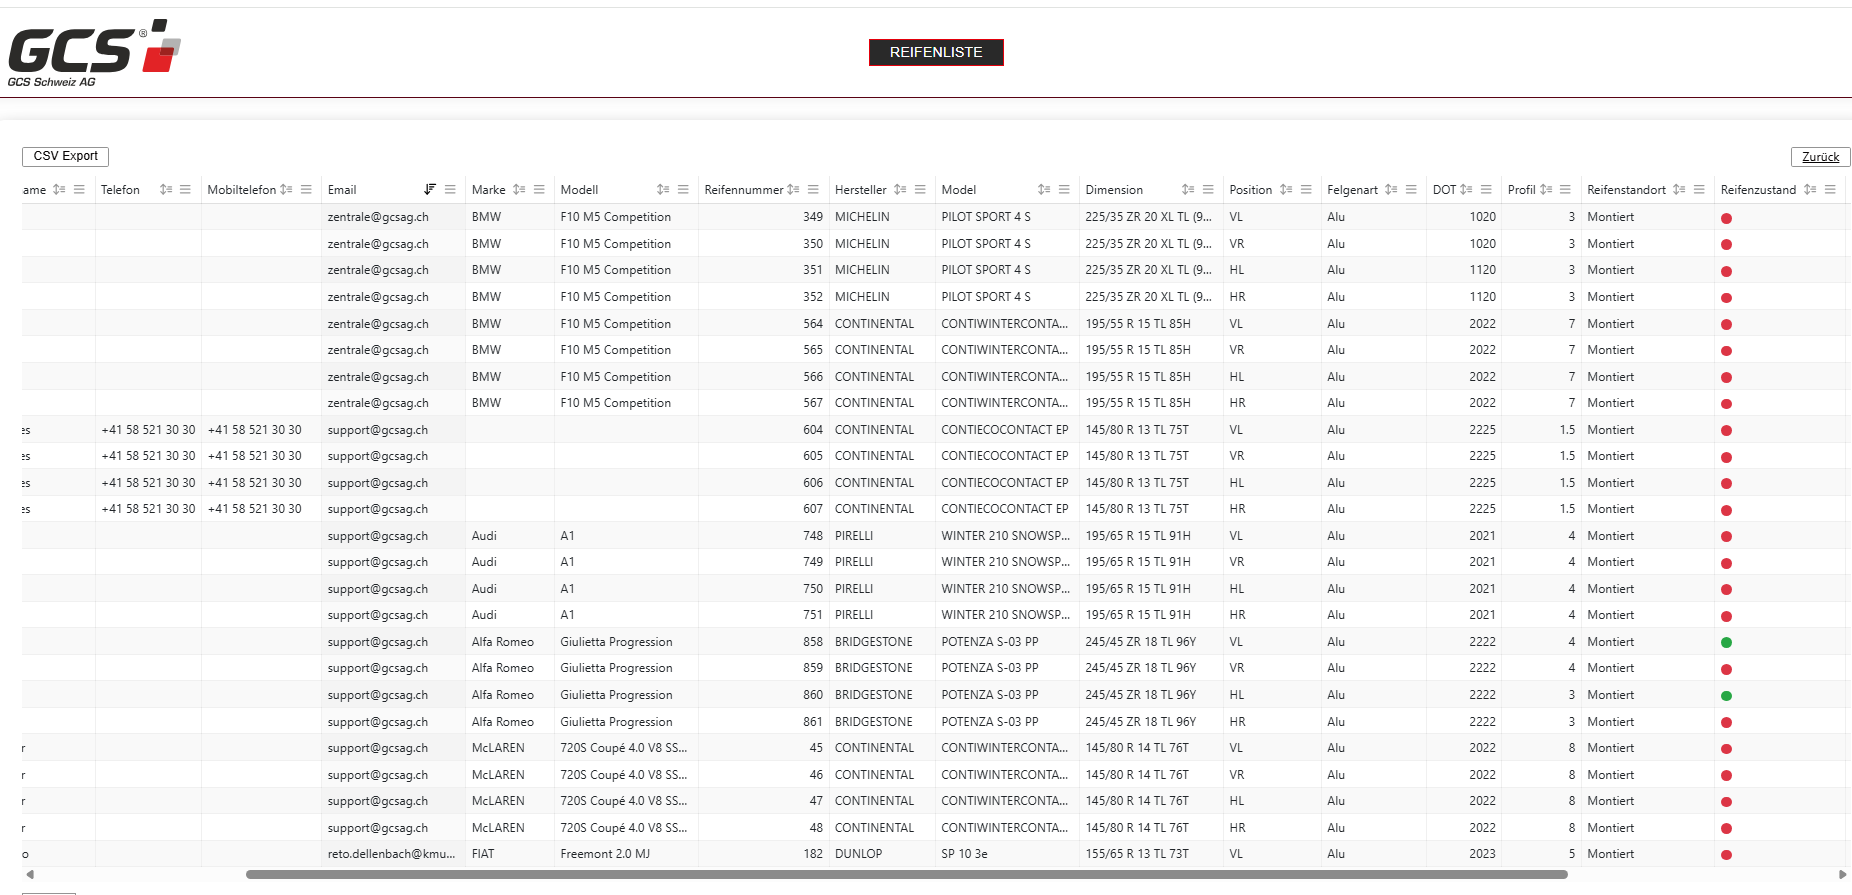
Task: Select tire number 604 cell
Action: click(x=764, y=430)
